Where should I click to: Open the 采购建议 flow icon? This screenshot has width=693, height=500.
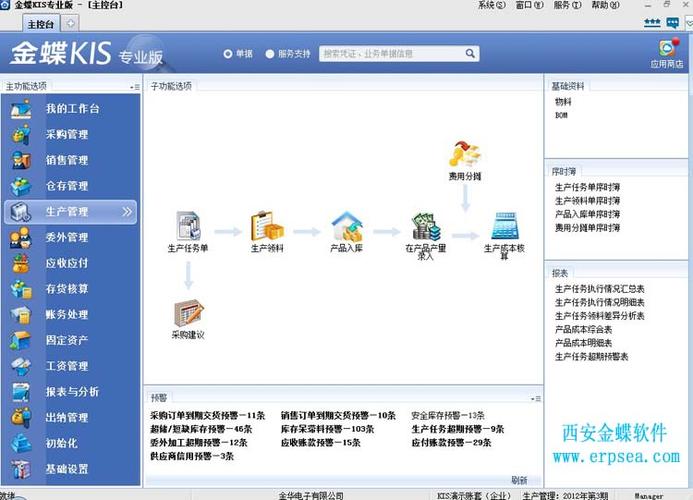coord(188,313)
